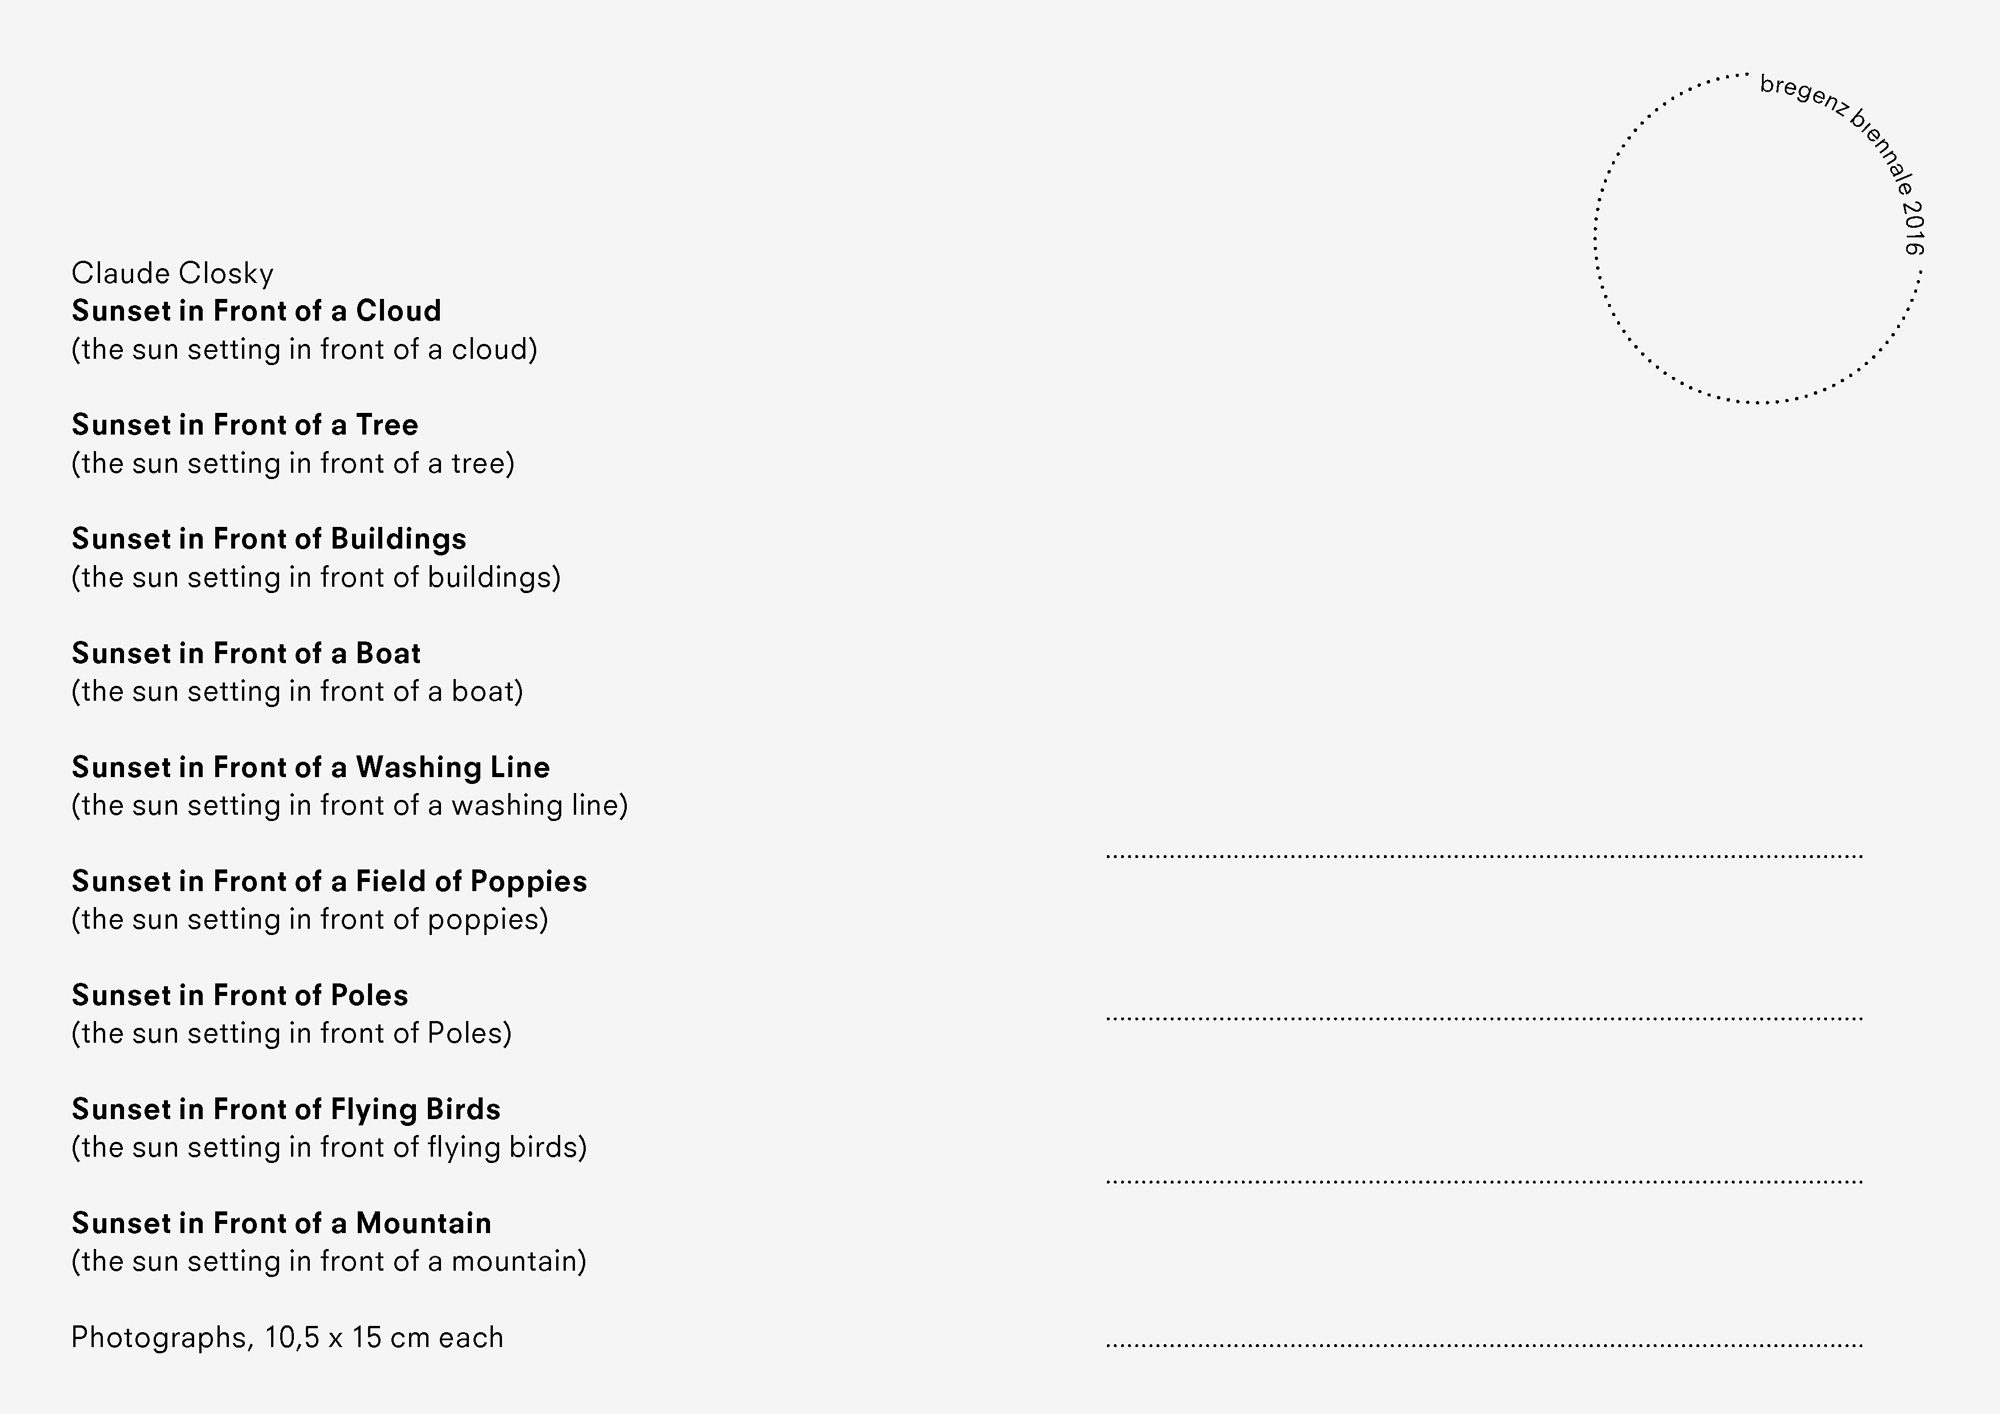Select the title Sunset in Front of a Boat
The width and height of the screenshot is (2000, 1414).
coord(246,653)
